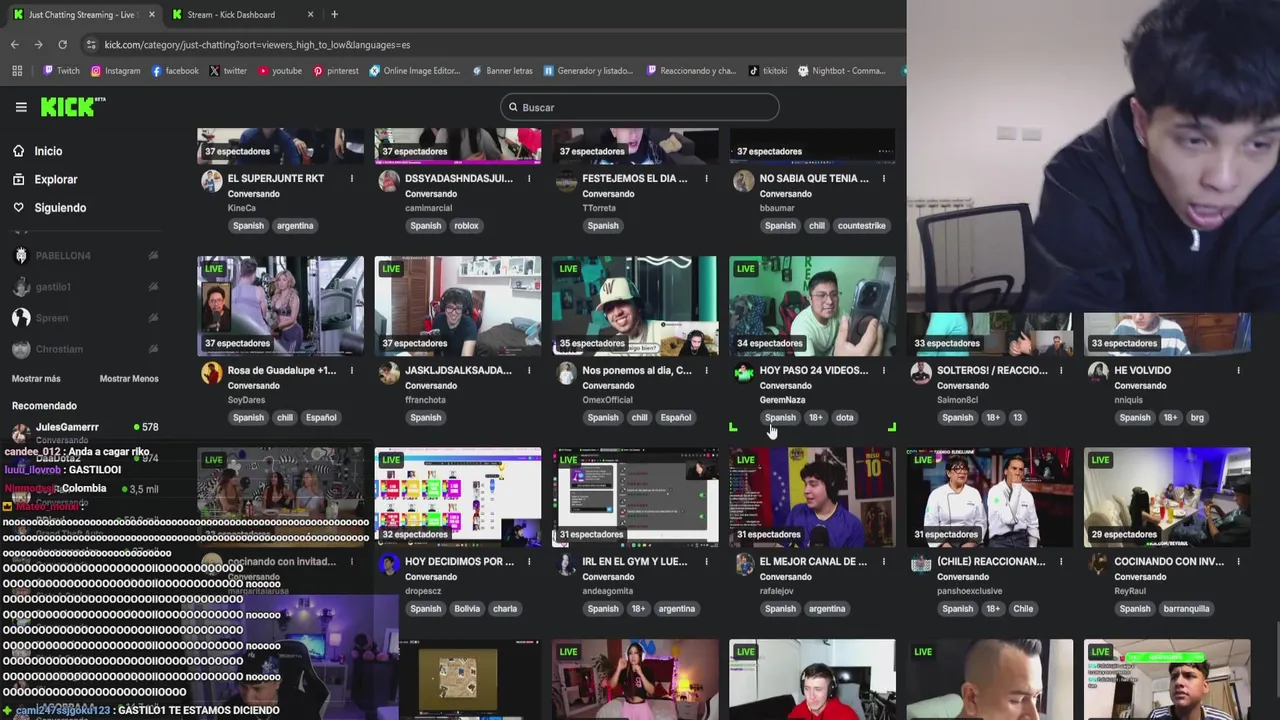The image size is (1280, 720).
Task: Click the Buscar search field
Action: [639, 107]
